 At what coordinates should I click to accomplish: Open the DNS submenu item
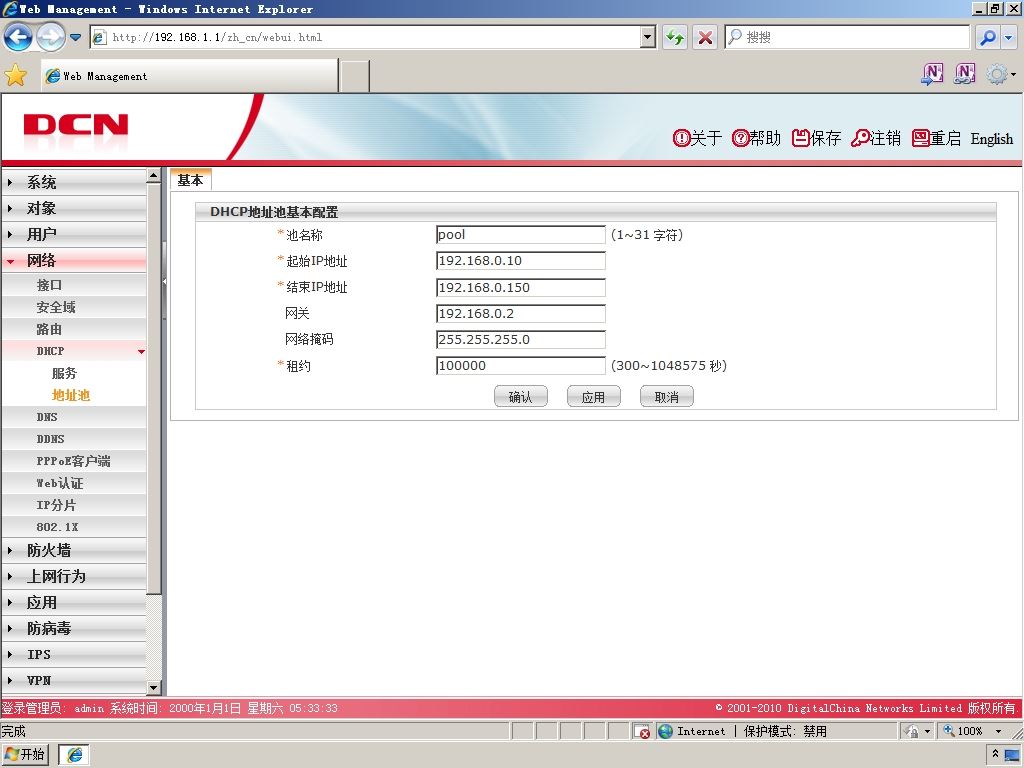[x=74, y=417]
